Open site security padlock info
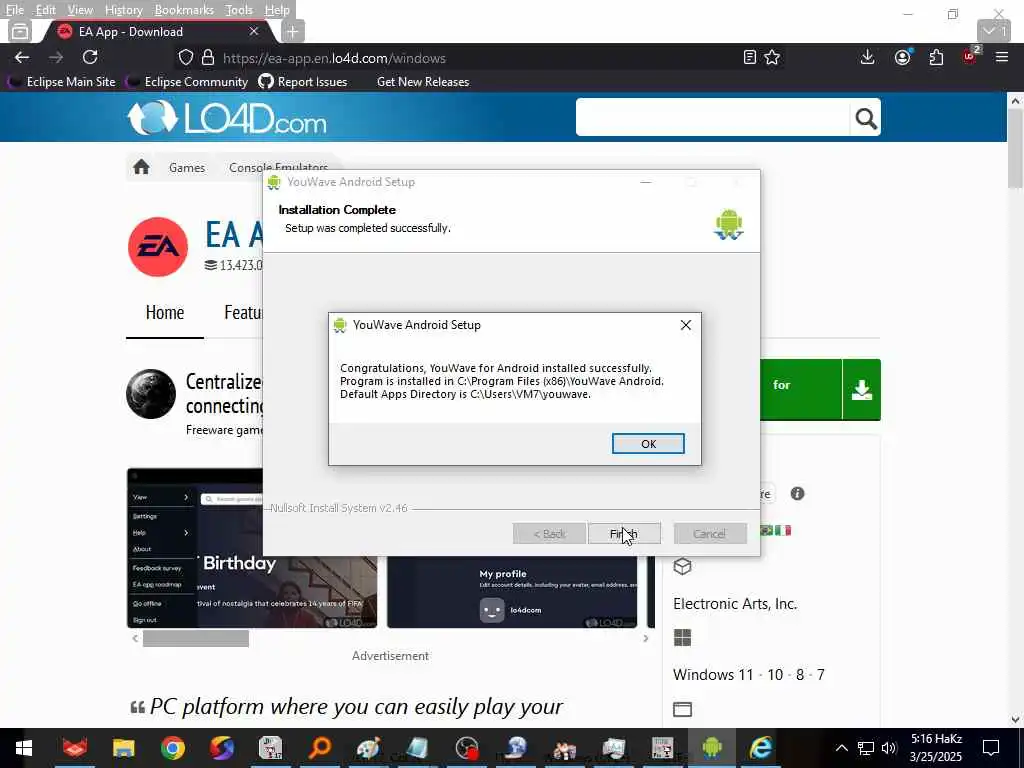Image resolution: width=1024 pixels, height=768 pixels. click(208, 57)
